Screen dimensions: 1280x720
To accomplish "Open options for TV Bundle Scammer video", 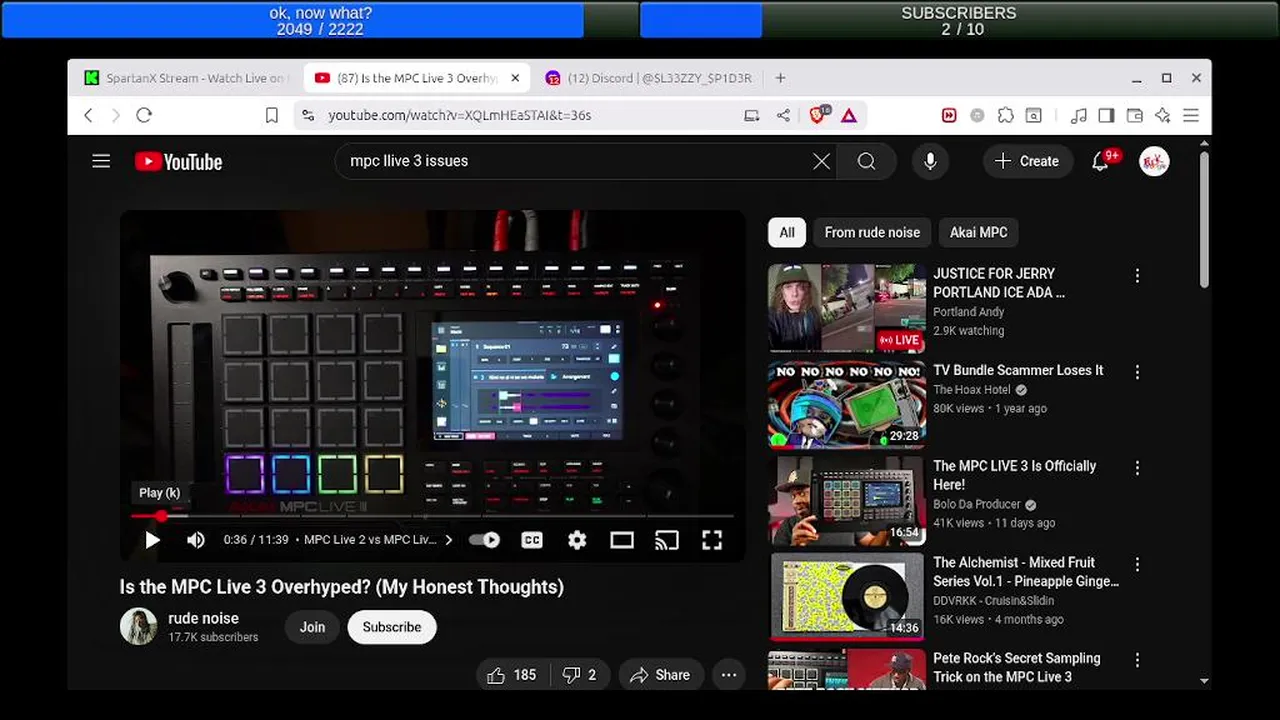I will pyautogui.click(x=1137, y=372).
